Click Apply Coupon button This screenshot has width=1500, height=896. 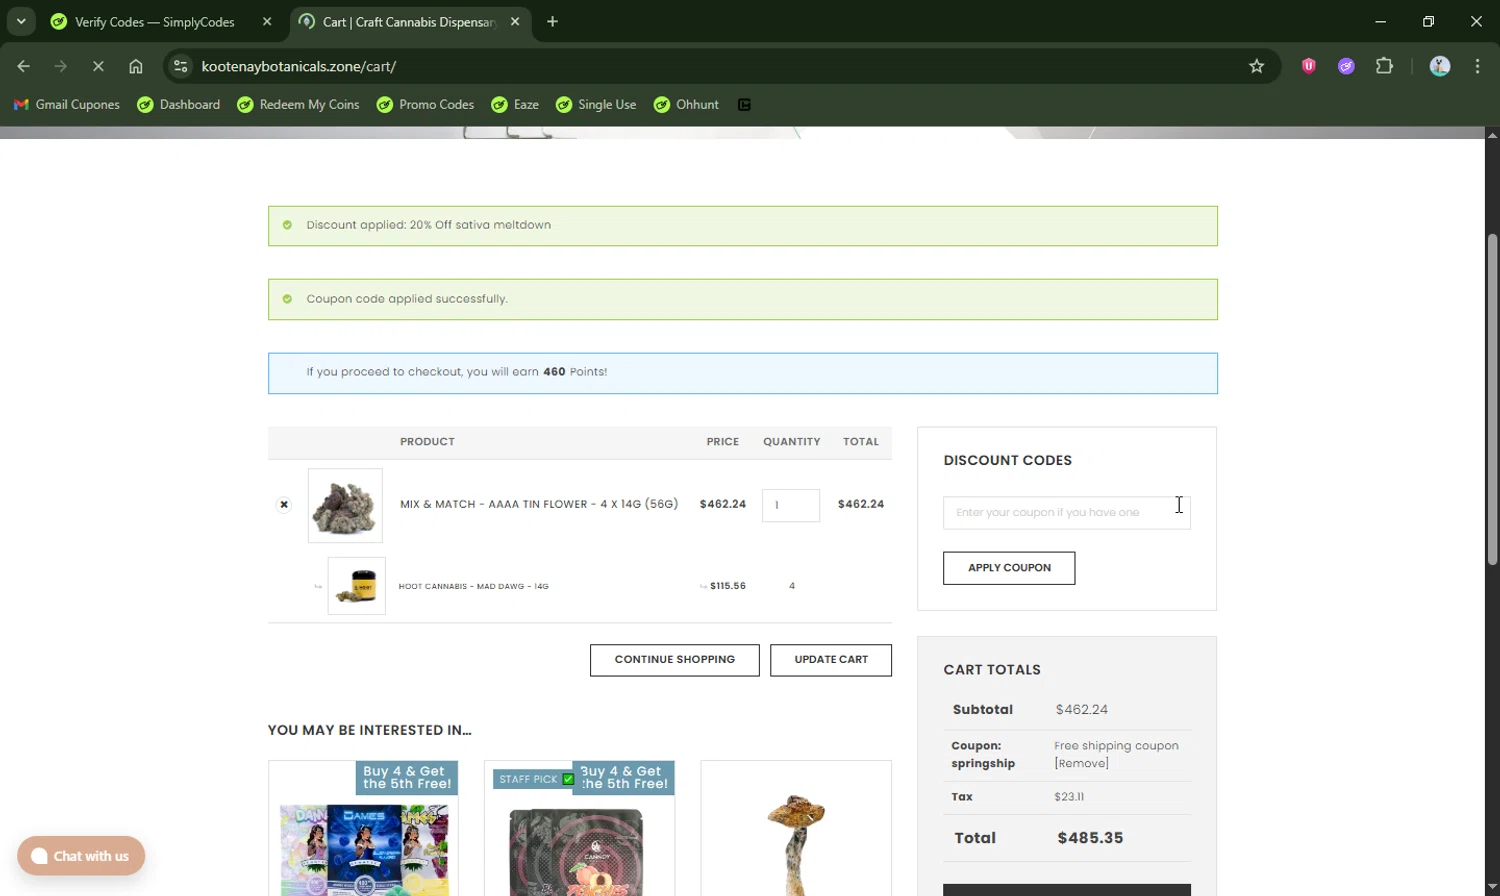coord(1009,568)
